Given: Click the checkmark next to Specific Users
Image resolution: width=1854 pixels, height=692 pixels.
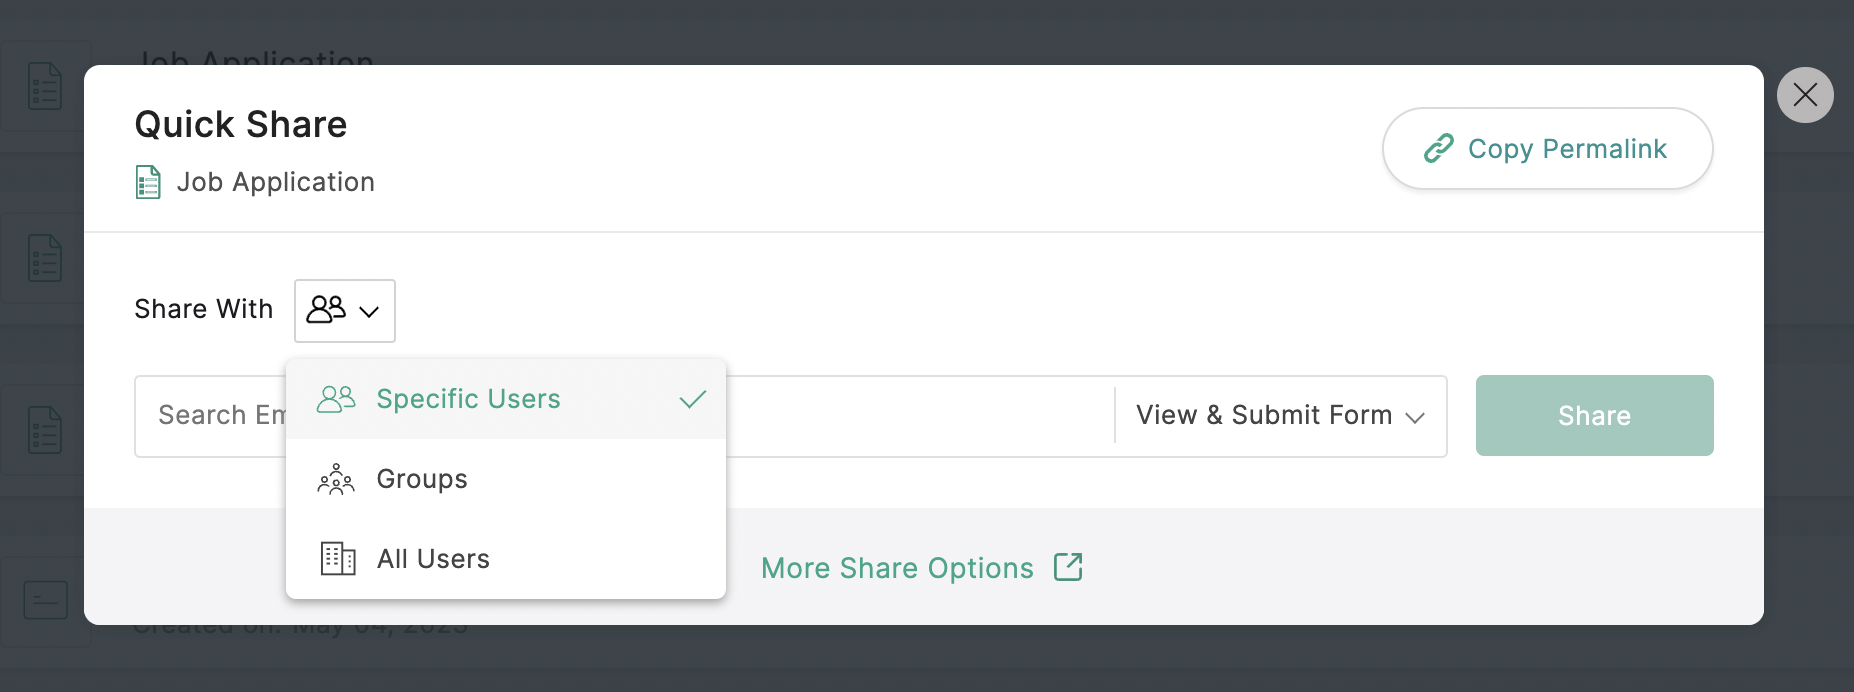Looking at the screenshot, I should 692,399.
